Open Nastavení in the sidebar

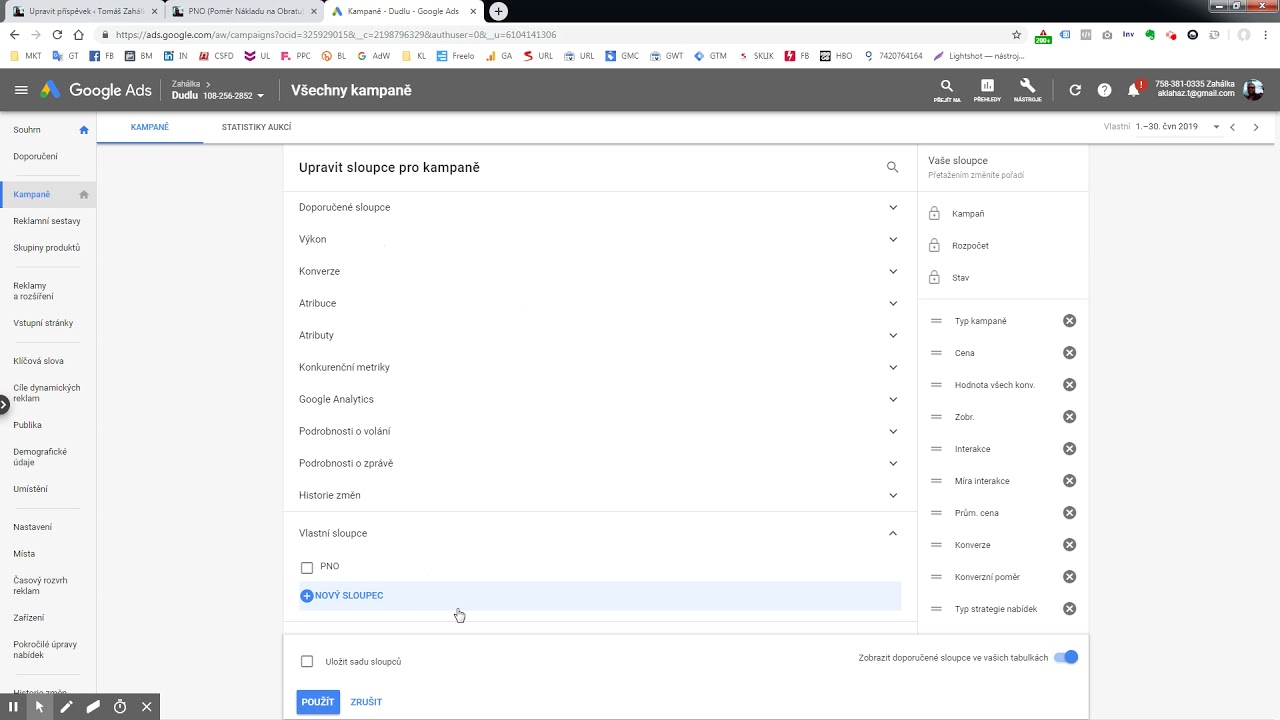[x=33, y=527]
